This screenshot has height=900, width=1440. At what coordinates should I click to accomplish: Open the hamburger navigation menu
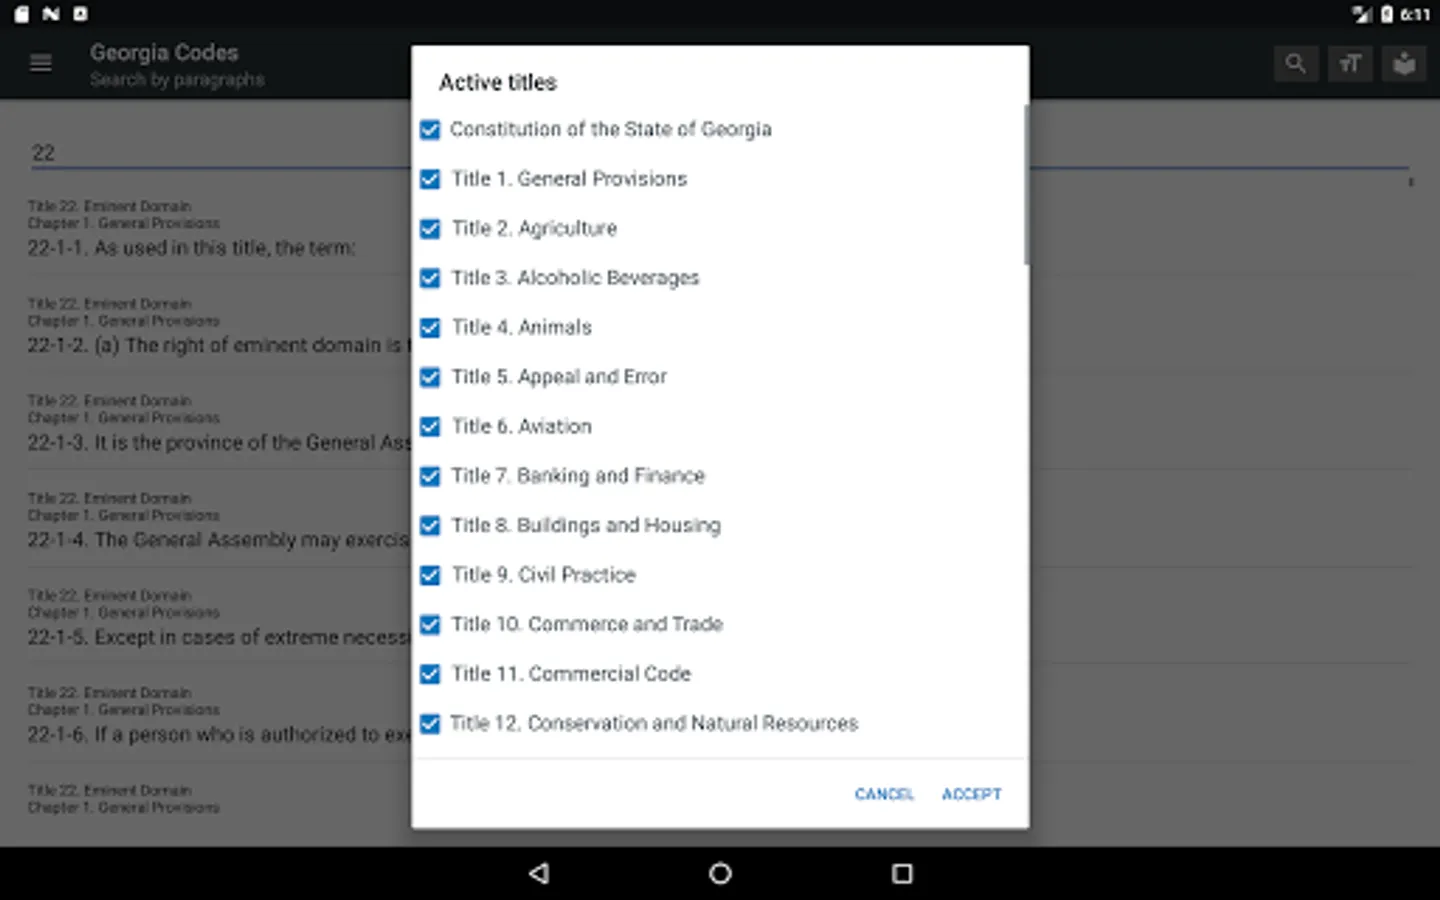(41, 64)
